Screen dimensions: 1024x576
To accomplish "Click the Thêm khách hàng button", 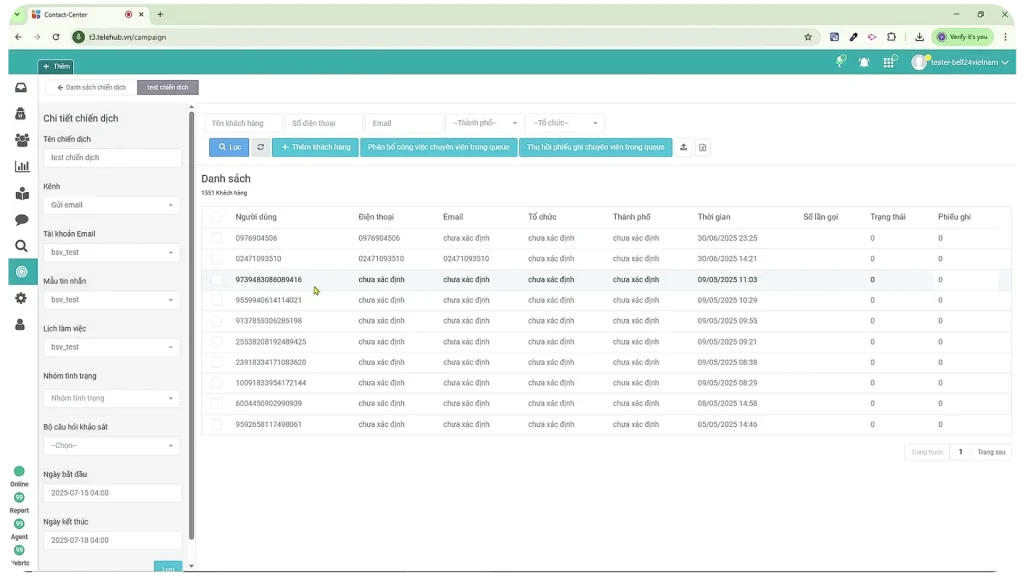I will 316,147.
